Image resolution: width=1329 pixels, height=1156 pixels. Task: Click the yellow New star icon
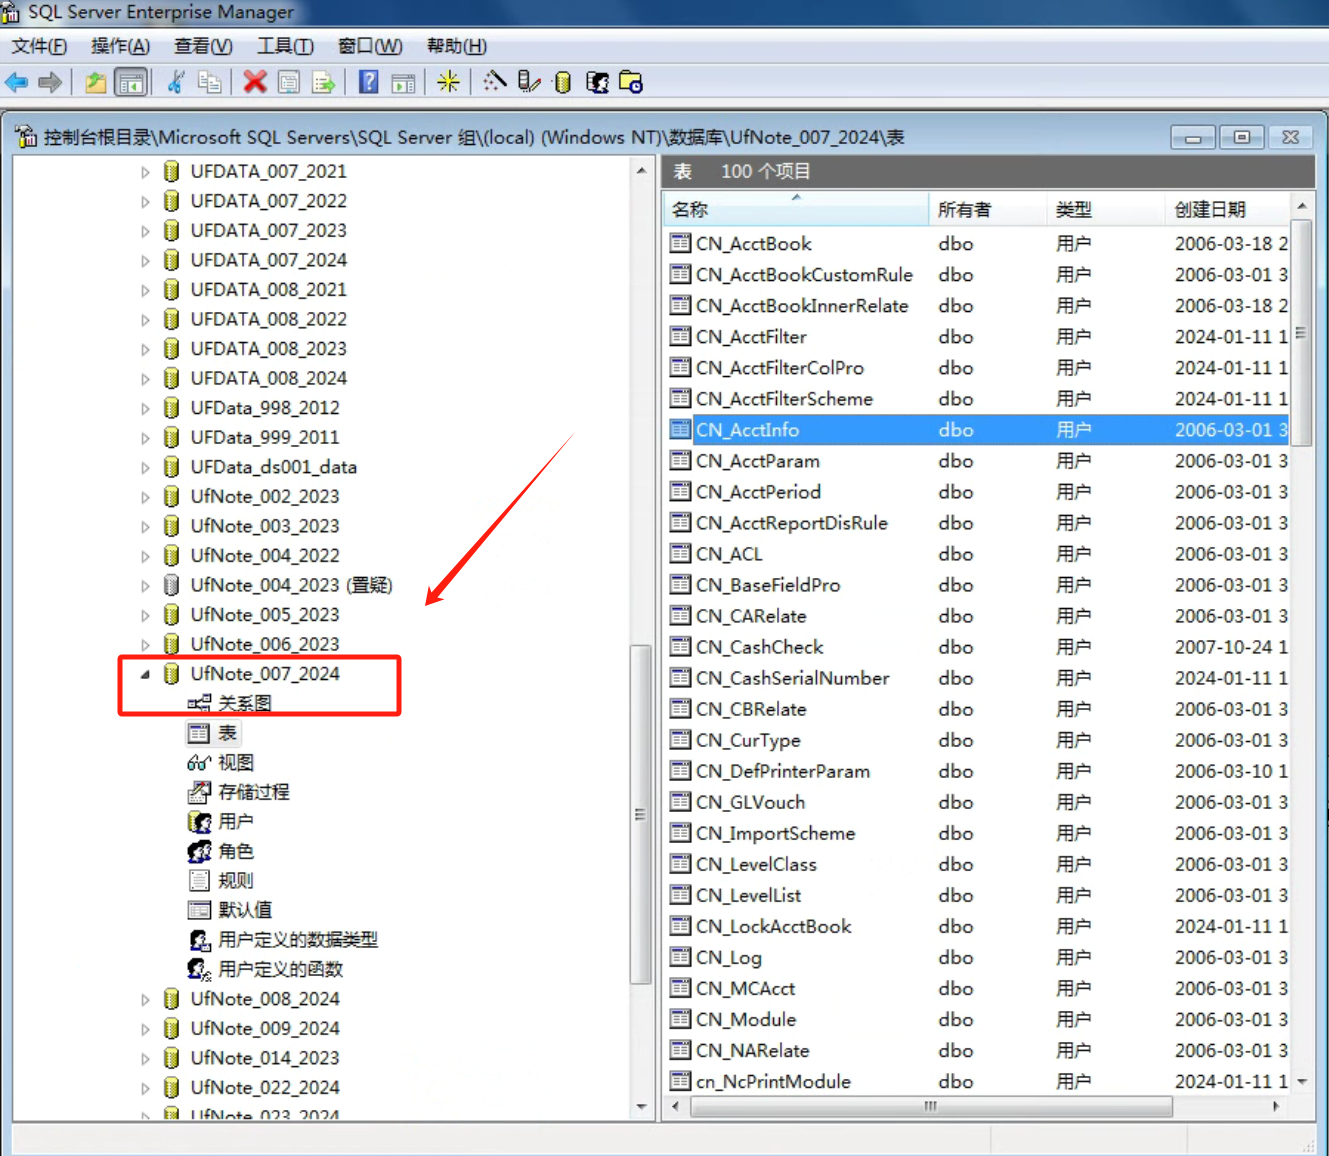448,82
